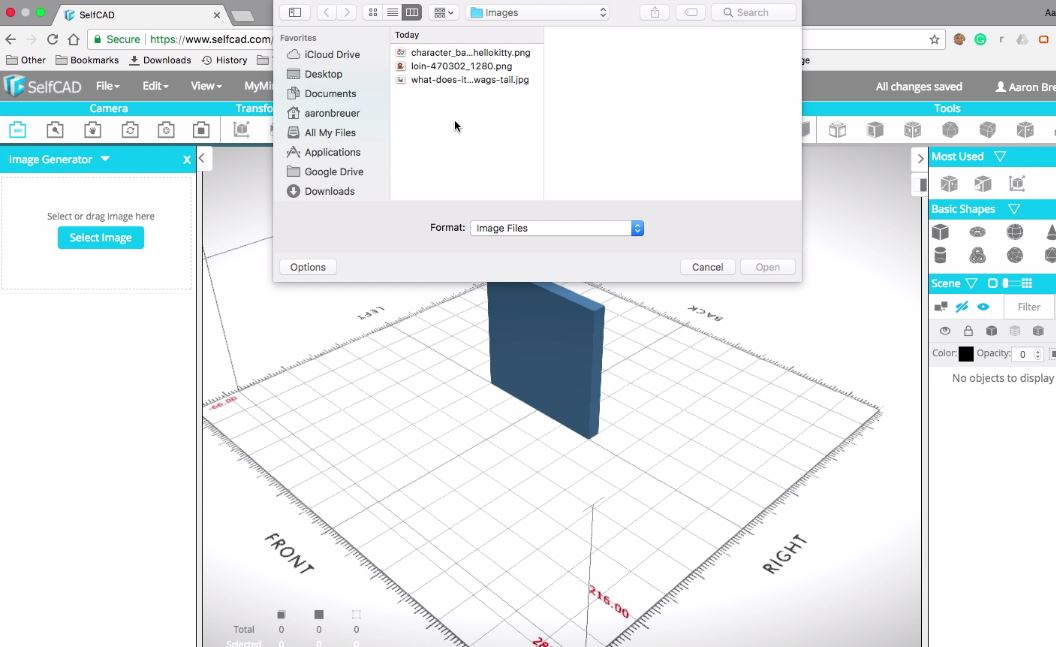
Task: Open the SelfCAD View menu
Action: 205,86
